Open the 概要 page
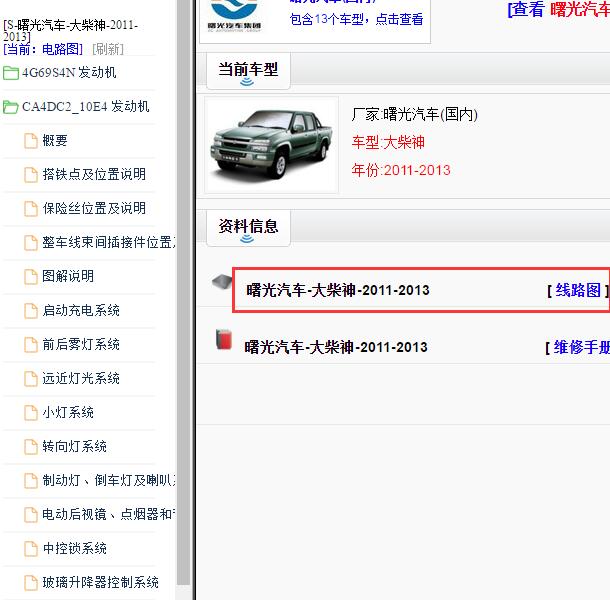The width and height of the screenshot is (610, 600). tap(55, 140)
